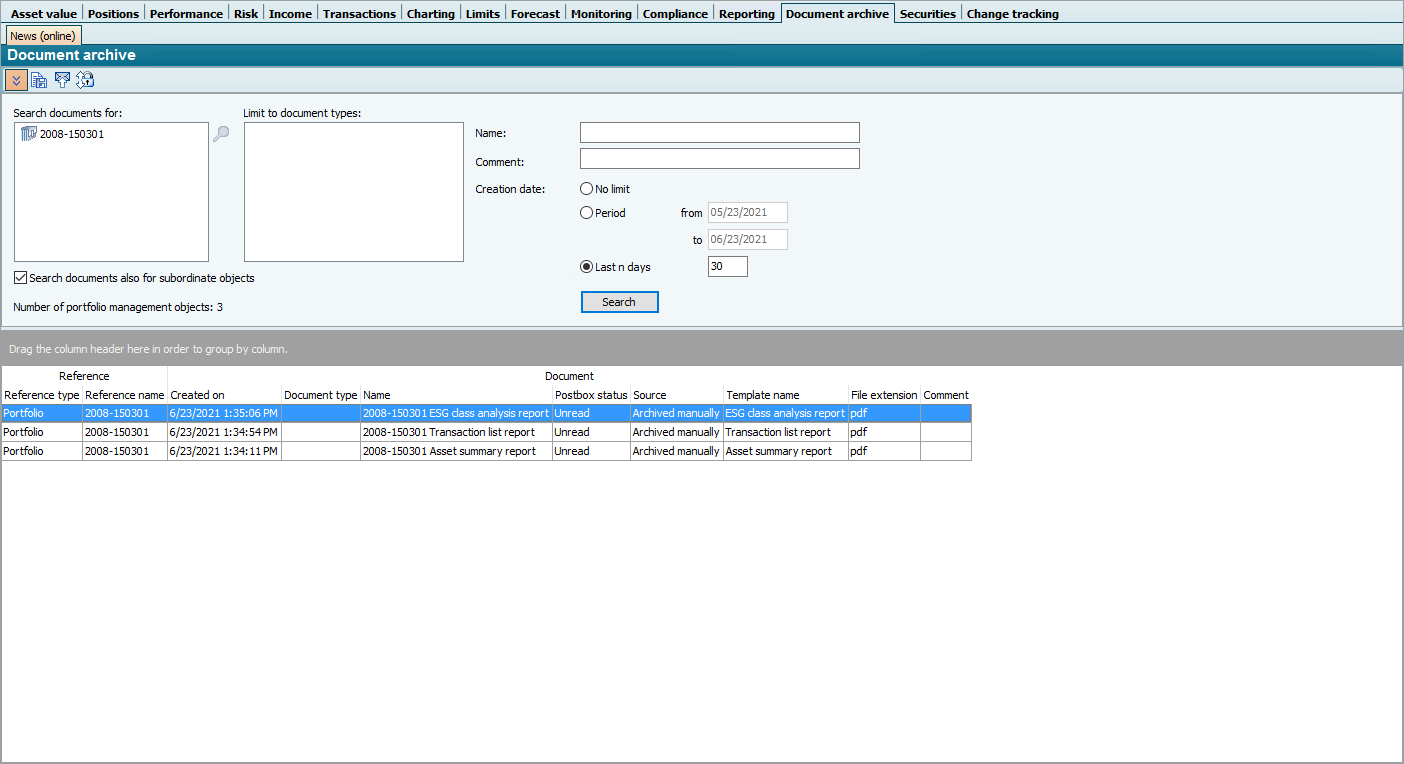
Task: Focus the Comment text field
Action: click(x=719, y=159)
